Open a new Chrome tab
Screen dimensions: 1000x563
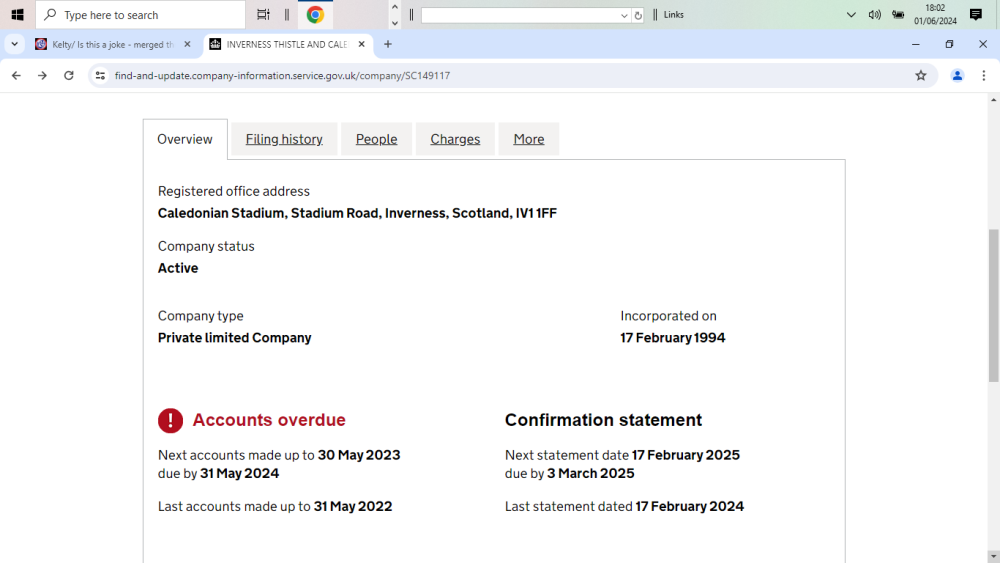click(x=388, y=44)
